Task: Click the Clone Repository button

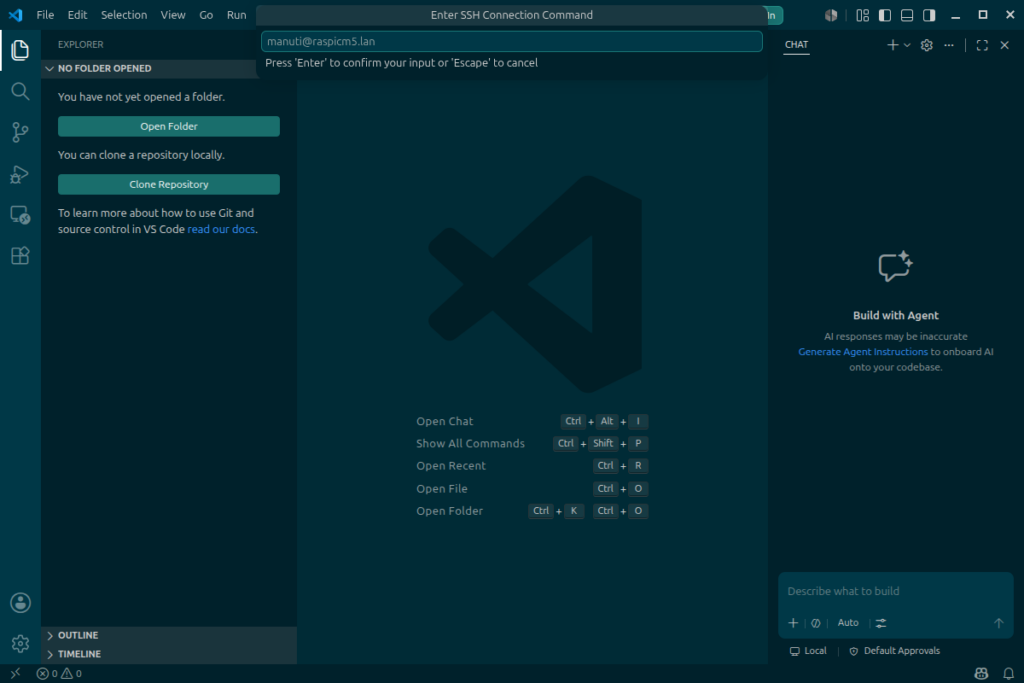Action: 169,185
